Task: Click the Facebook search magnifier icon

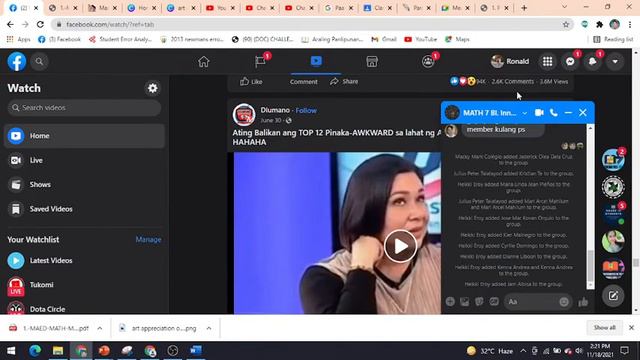Action: [x=39, y=62]
